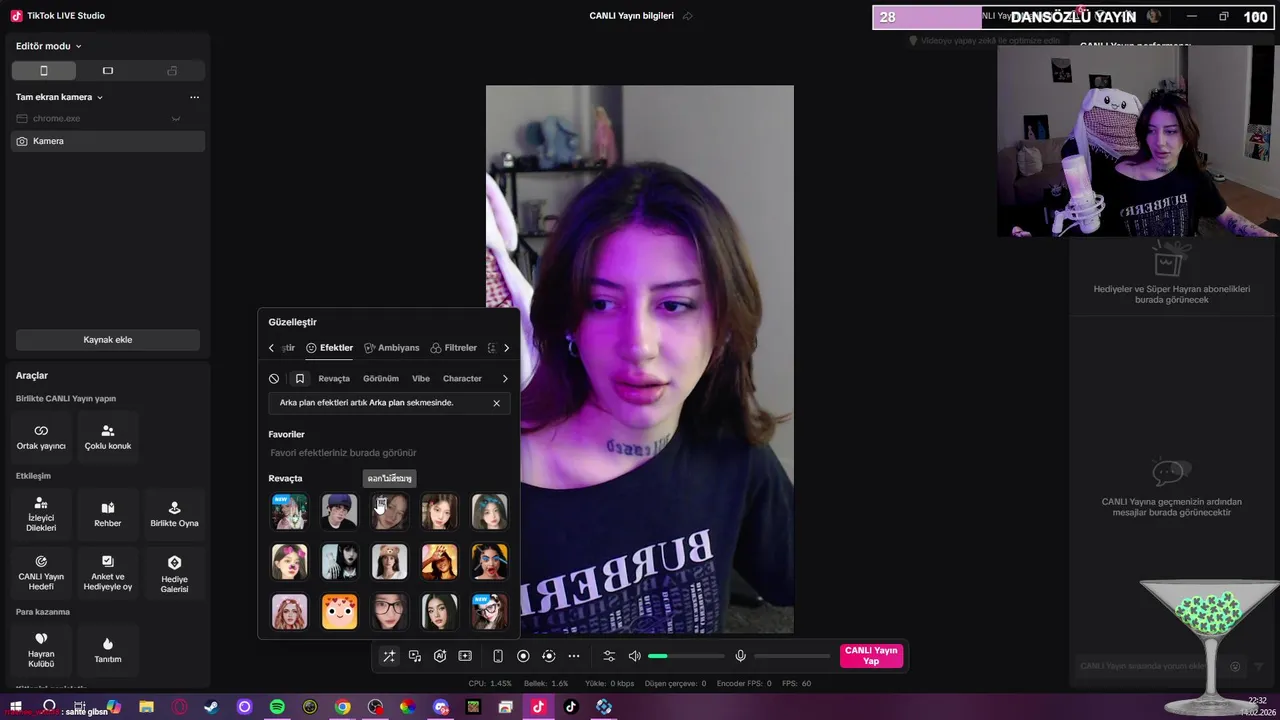Select the Kamera source
Image resolution: width=1280 pixels, height=720 pixels.
coord(108,141)
